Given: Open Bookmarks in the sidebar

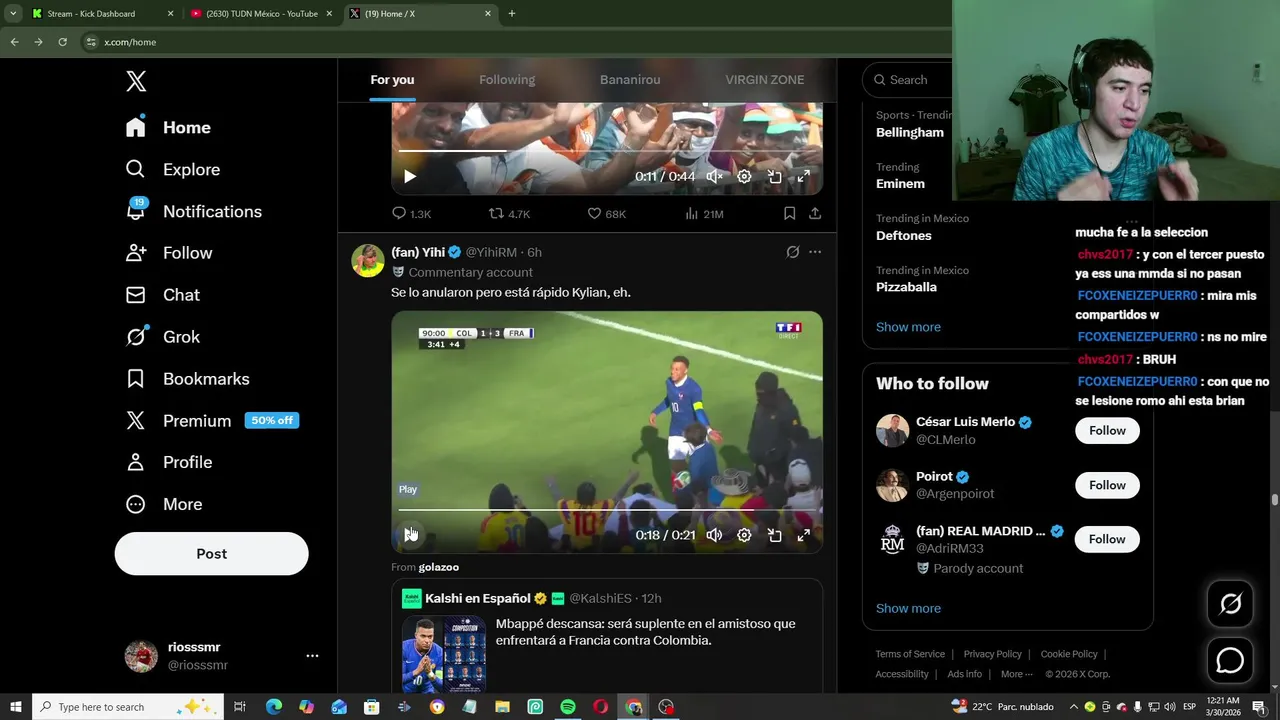Looking at the screenshot, I should click(187, 379).
